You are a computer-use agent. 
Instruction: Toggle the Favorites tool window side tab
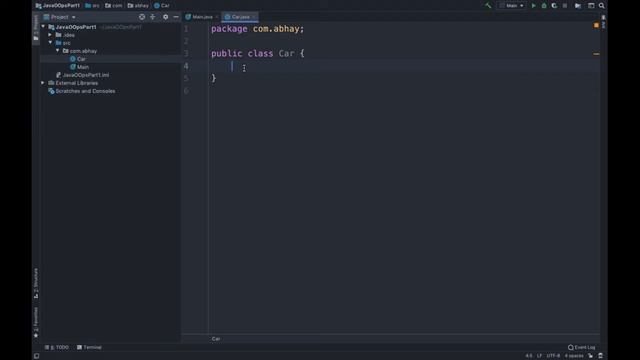coord(36,322)
